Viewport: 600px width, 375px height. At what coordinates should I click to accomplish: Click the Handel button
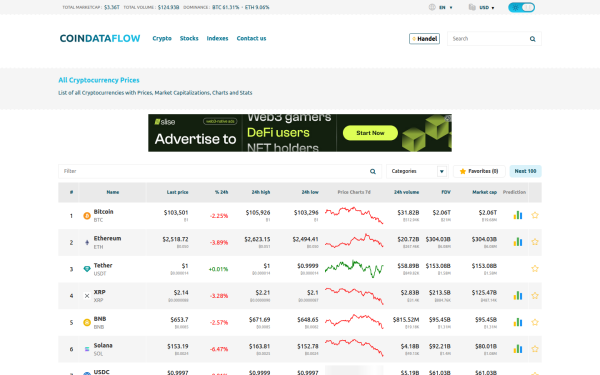coord(424,39)
